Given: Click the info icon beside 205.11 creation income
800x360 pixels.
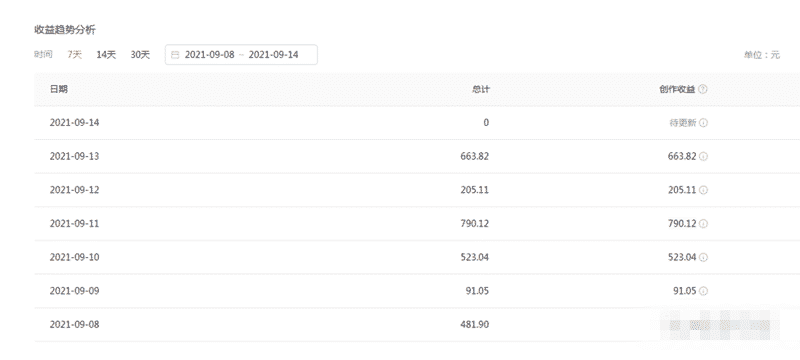Looking at the screenshot, I should 704,190.
